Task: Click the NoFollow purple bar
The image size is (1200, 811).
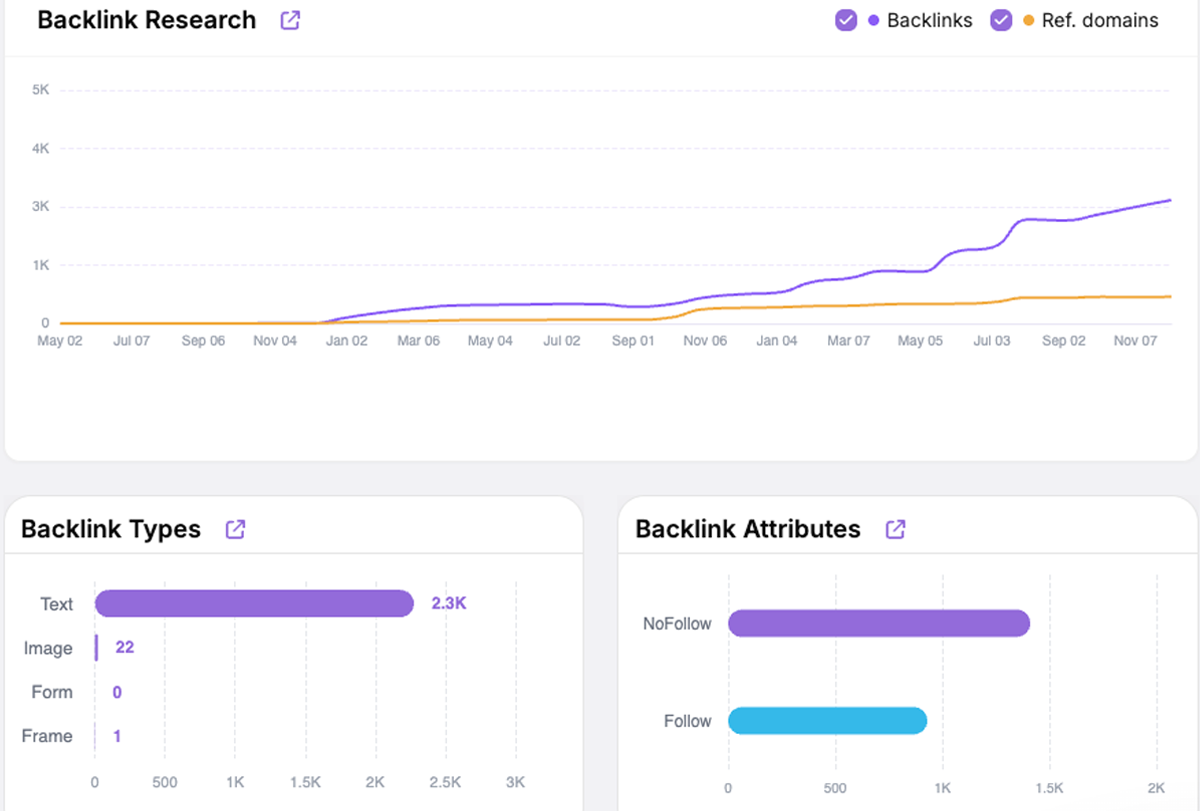Action: tap(879, 624)
